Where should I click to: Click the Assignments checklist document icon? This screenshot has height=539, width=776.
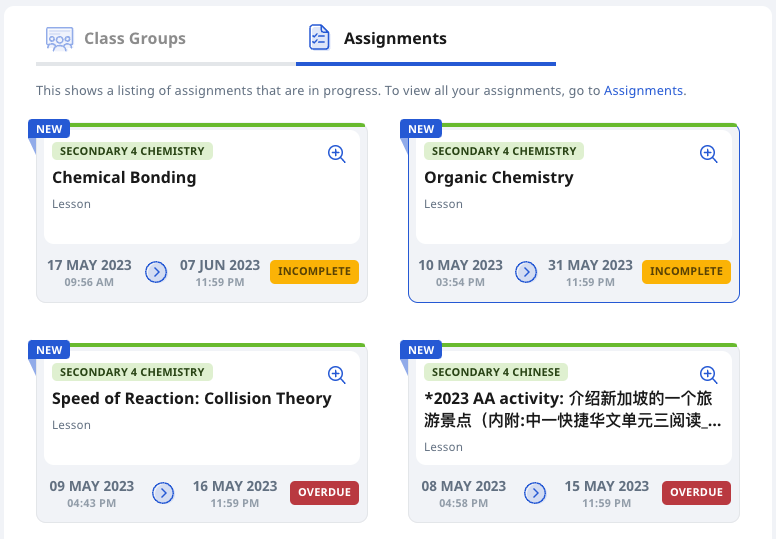(x=319, y=38)
